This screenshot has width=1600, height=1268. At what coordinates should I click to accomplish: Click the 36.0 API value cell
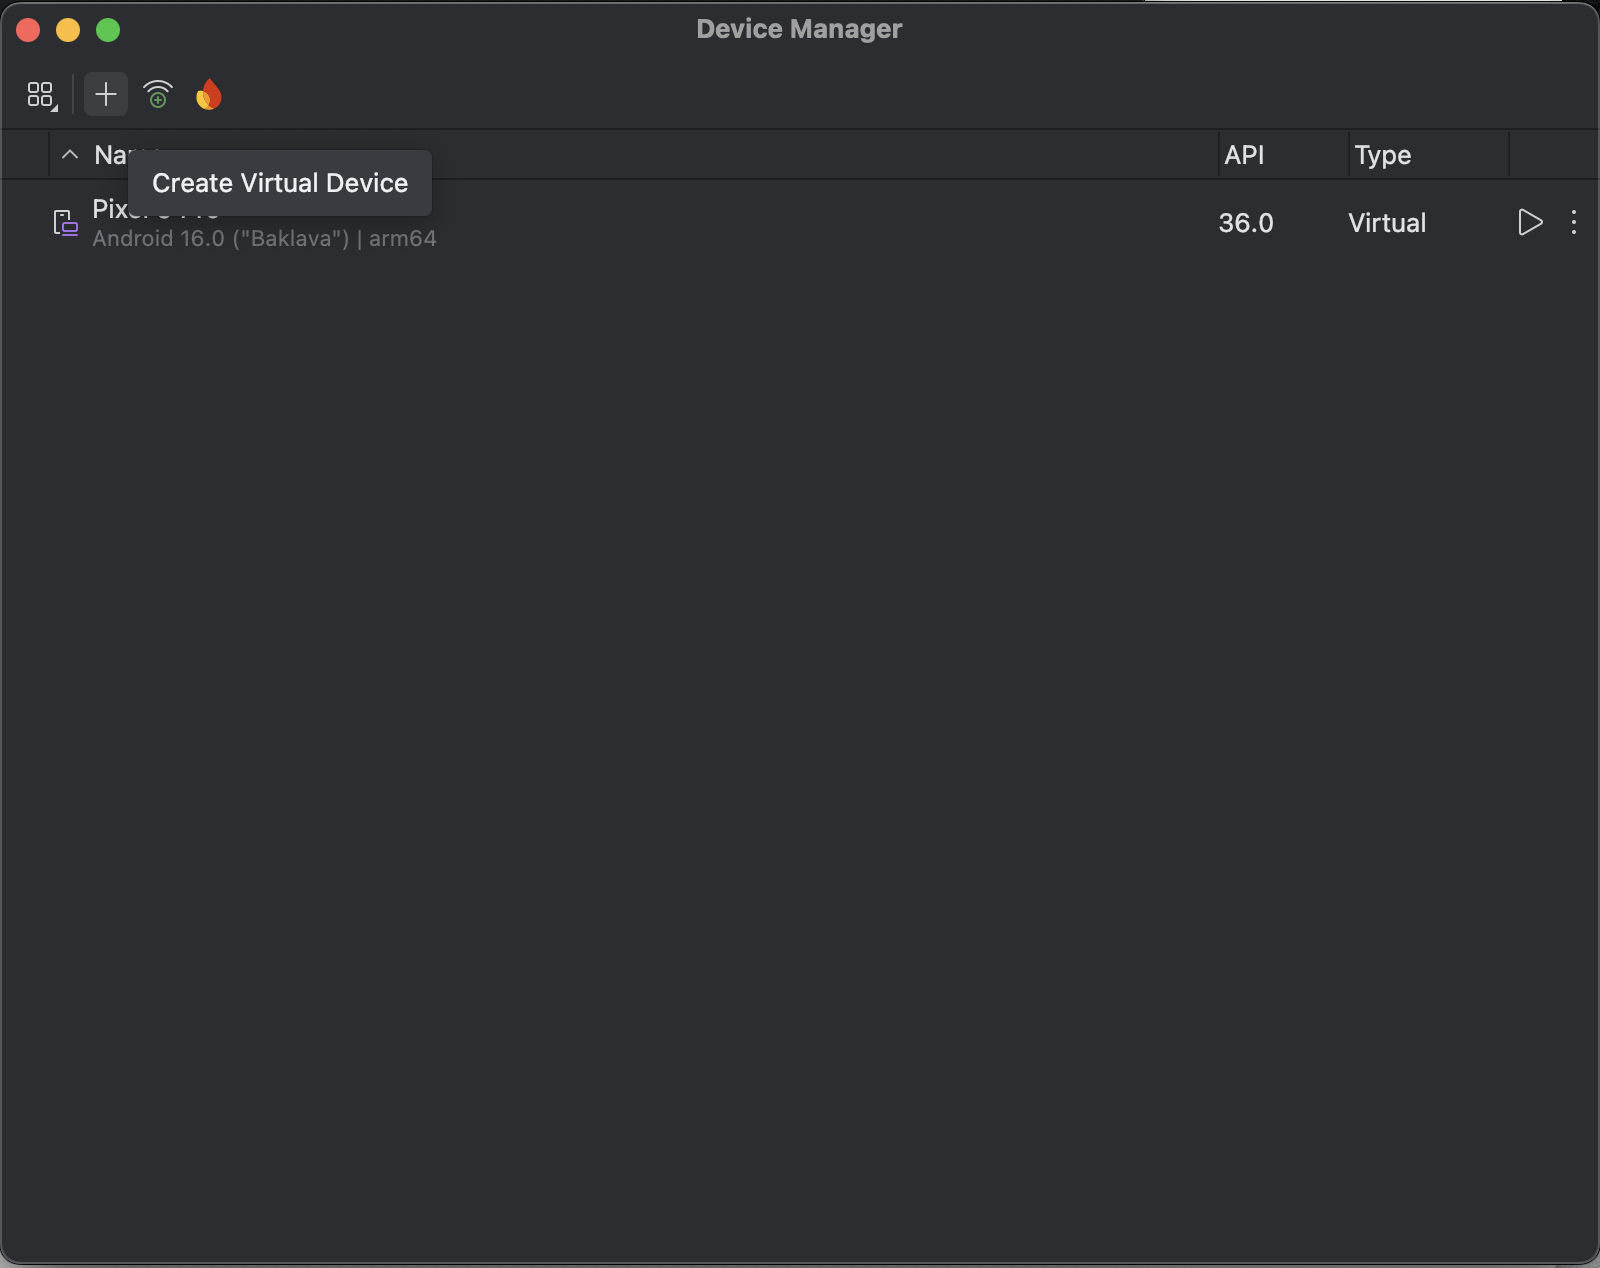1246,223
